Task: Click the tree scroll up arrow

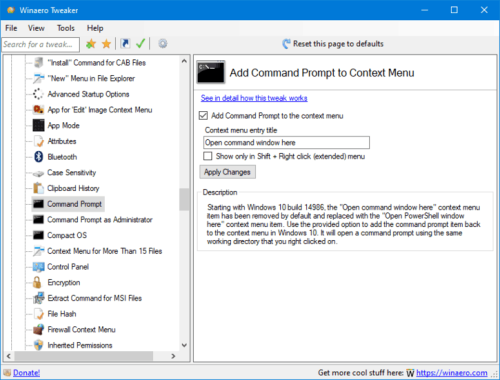Action: [184, 61]
